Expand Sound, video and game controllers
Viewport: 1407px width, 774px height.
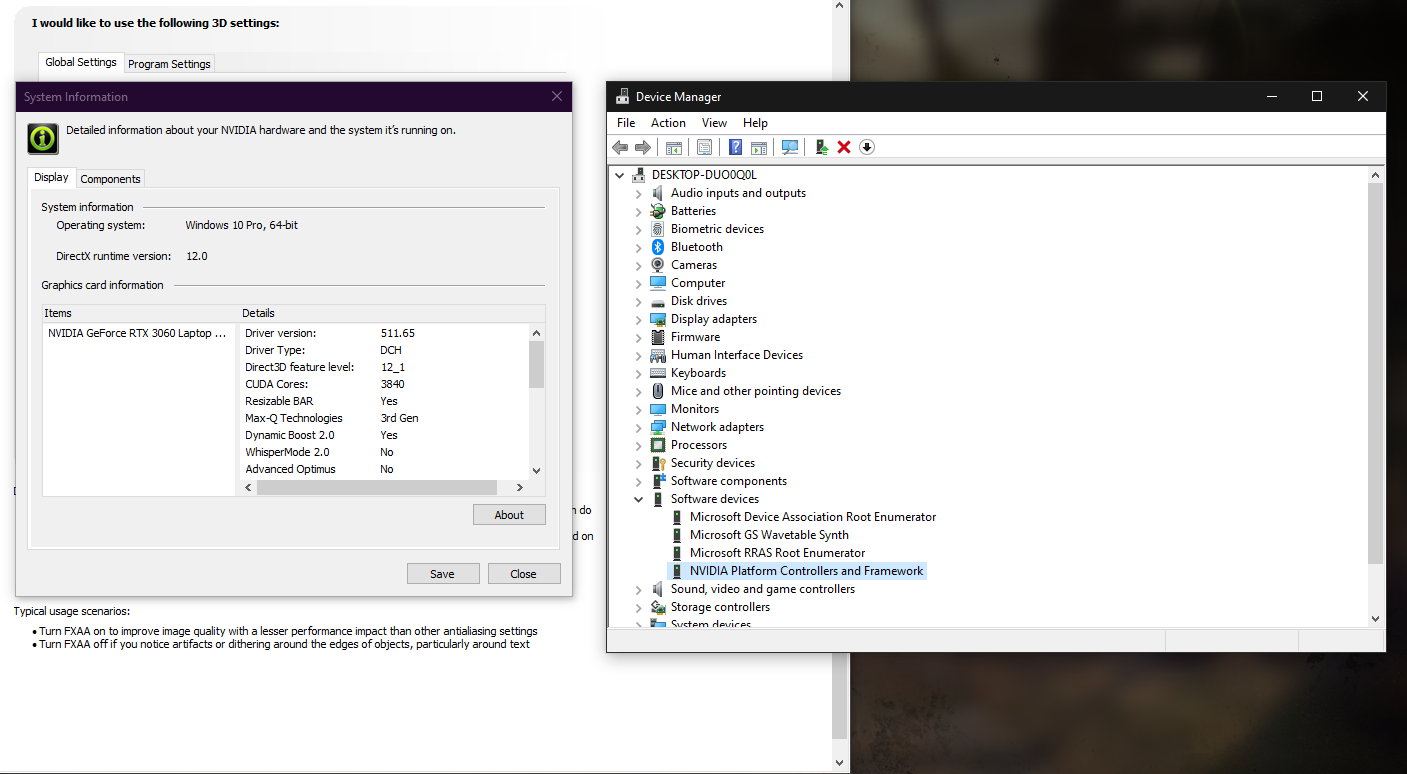[x=639, y=589]
